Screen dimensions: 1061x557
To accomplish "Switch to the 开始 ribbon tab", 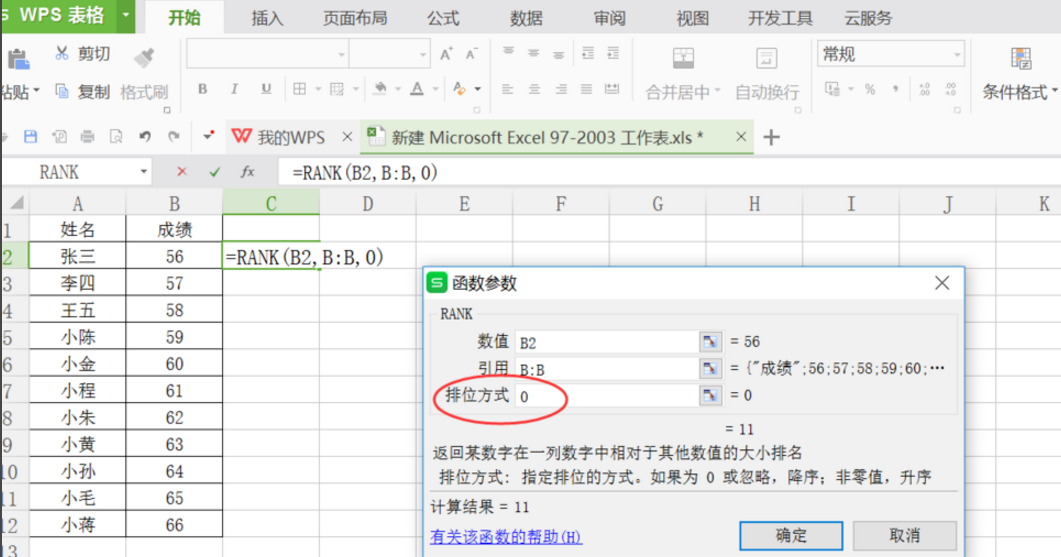I will (185, 18).
